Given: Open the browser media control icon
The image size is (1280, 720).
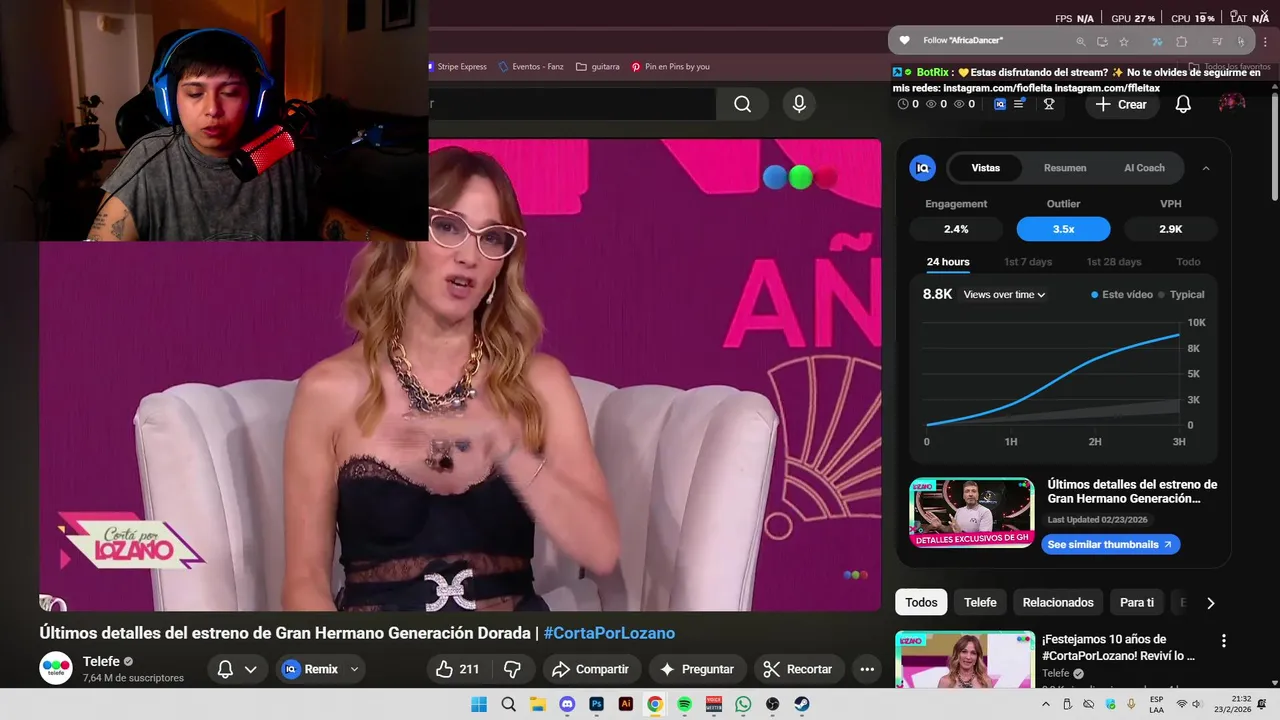Looking at the screenshot, I should pyautogui.click(x=1217, y=41).
